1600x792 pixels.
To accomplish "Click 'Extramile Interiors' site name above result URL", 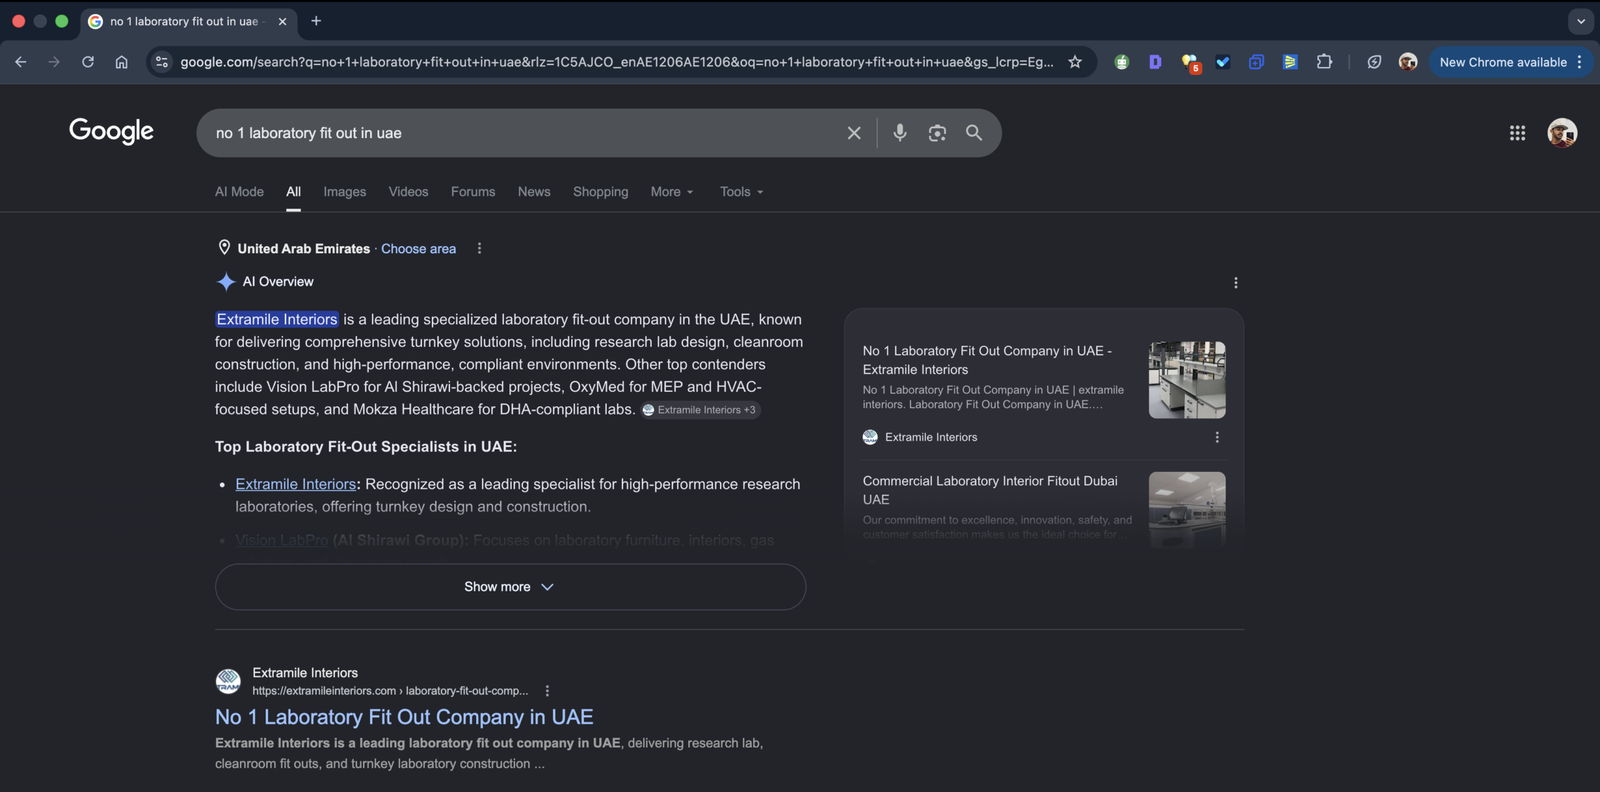I will click(x=305, y=673).
